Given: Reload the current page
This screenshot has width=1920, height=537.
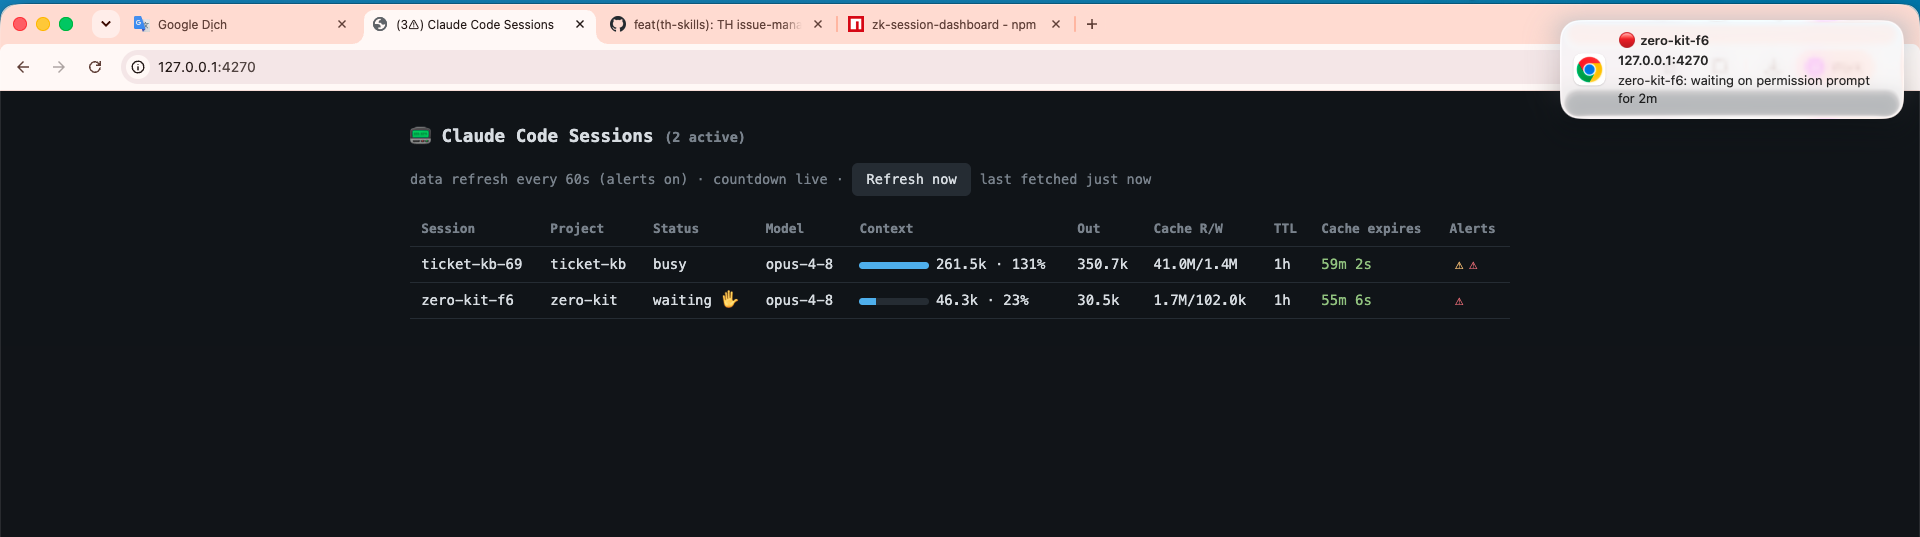Looking at the screenshot, I should tap(95, 67).
